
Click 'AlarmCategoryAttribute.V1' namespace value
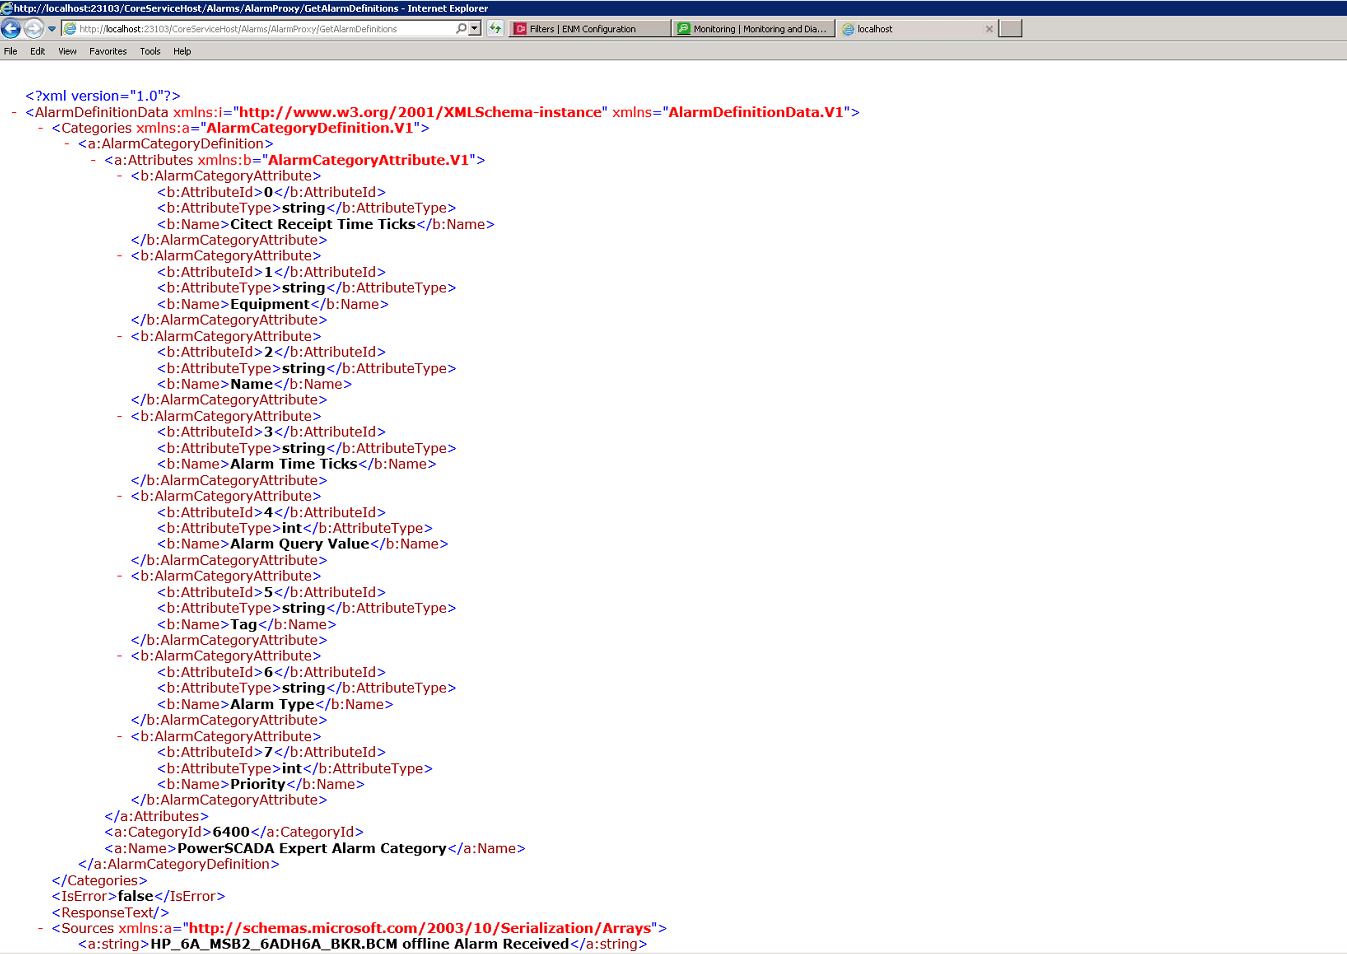click(x=369, y=160)
